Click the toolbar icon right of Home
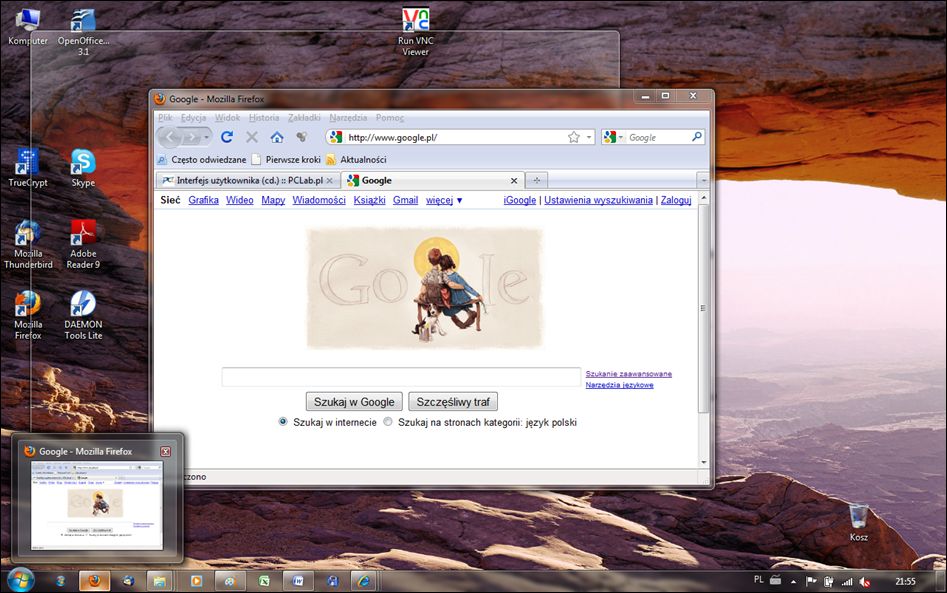This screenshot has height=593, width=947. 301,137
